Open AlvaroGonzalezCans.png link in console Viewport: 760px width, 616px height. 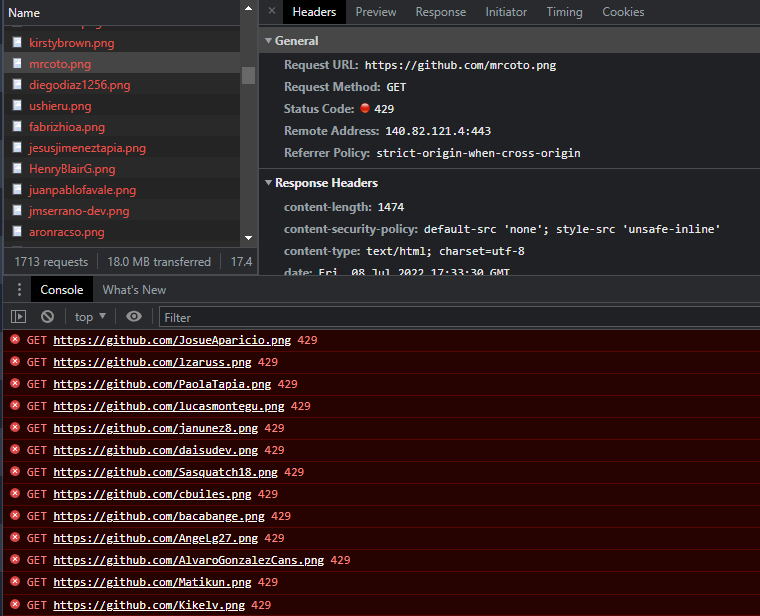(x=189, y=560)
